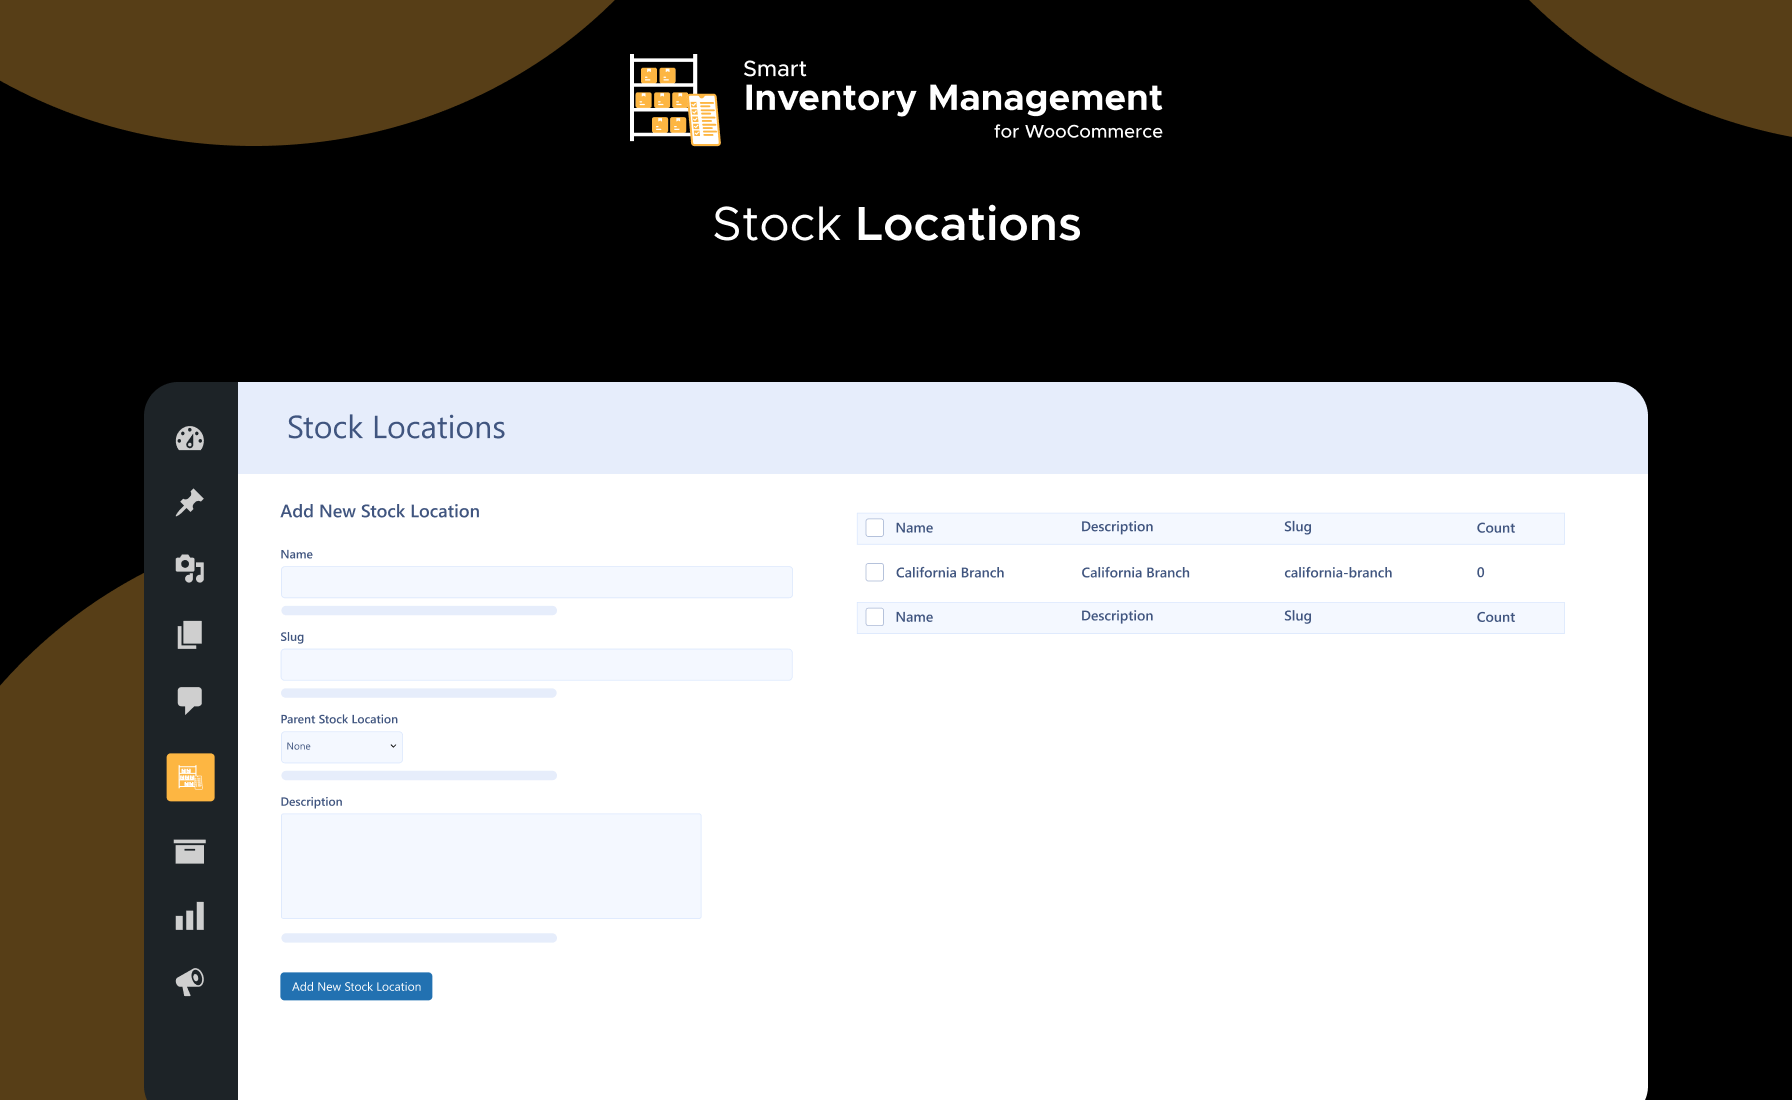Sort the table by the Name column
This screenshot has height=1100, width=1792.
[914, 527]
